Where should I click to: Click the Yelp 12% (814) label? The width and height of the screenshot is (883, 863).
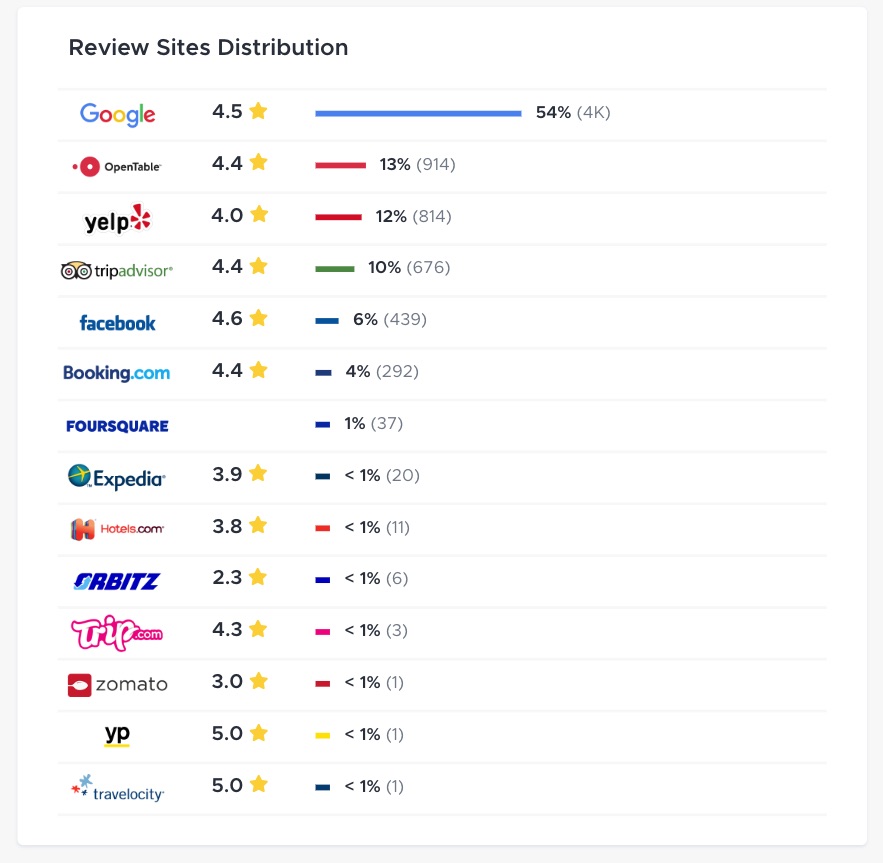413,216
